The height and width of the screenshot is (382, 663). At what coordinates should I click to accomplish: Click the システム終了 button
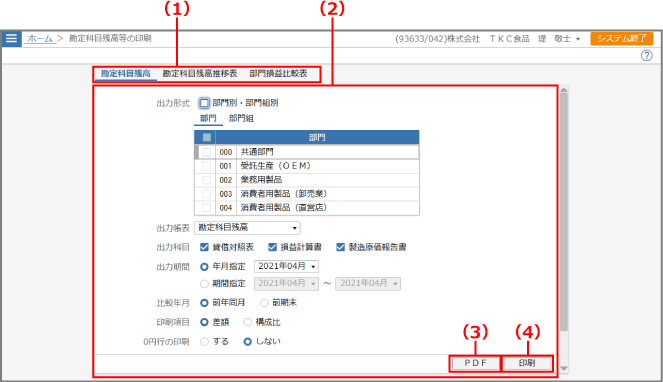(x=622, y=38)
